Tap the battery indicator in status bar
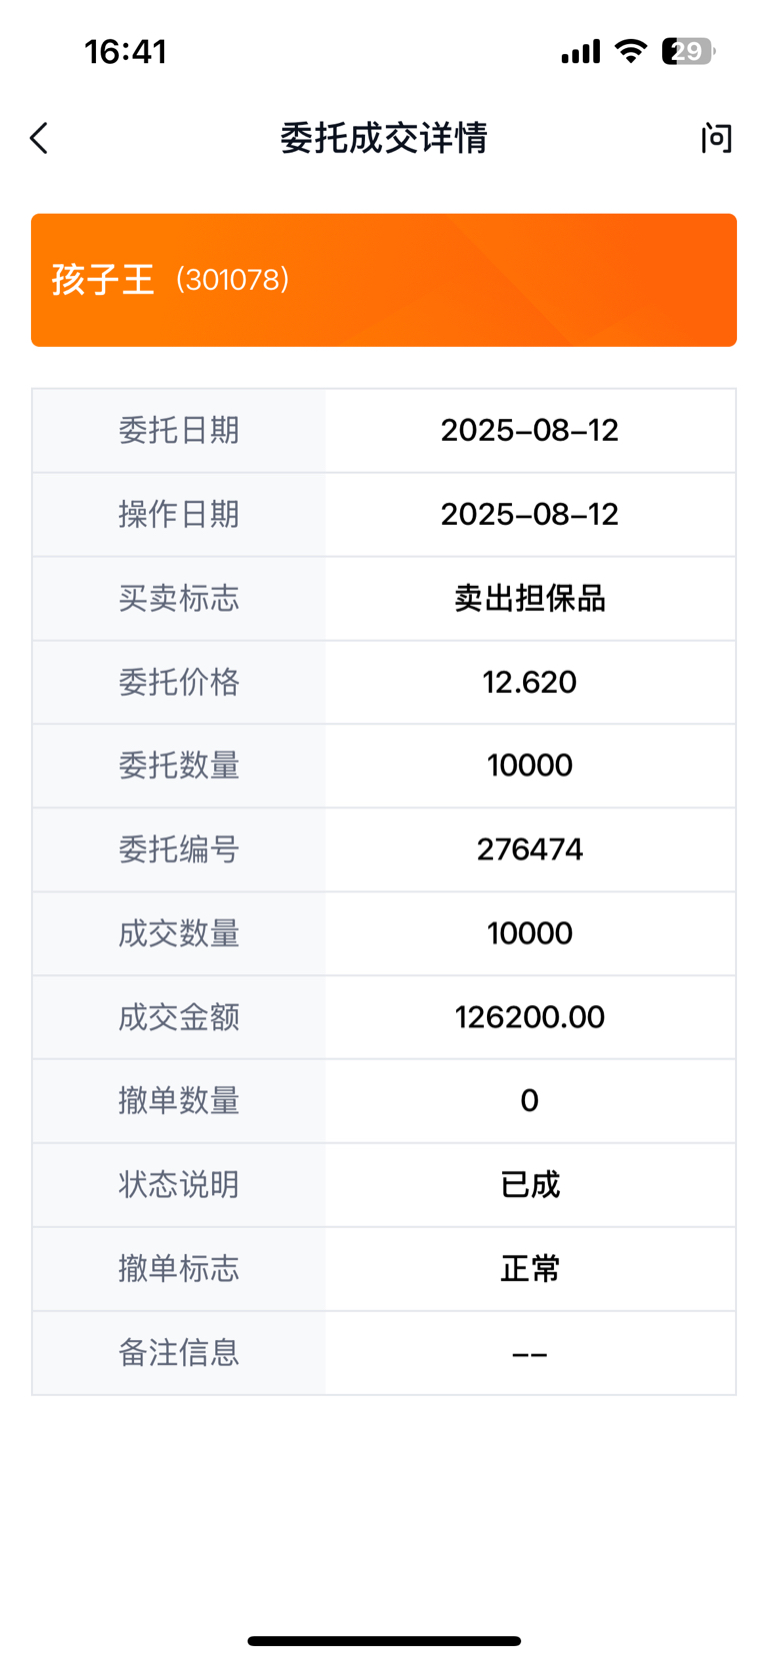Viewport: 768px width, 1663px height. (x=688, y=51)
